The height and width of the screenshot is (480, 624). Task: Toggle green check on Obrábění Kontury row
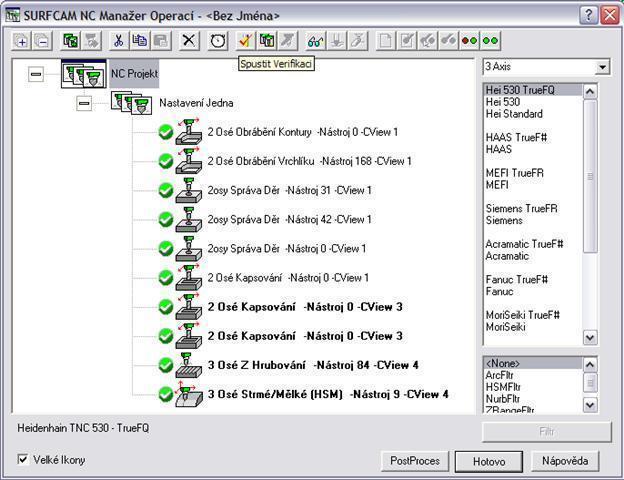pyautogui.click(x=166, y=132)
